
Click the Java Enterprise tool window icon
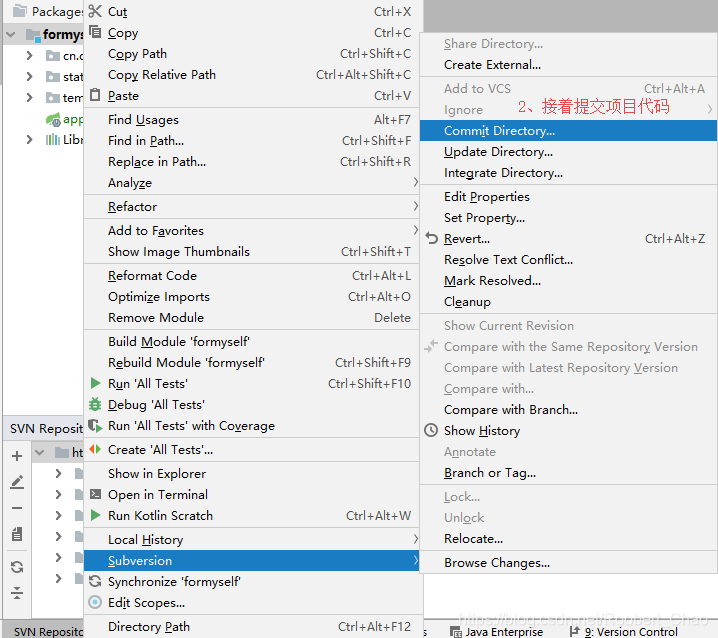tap(456, 632)
